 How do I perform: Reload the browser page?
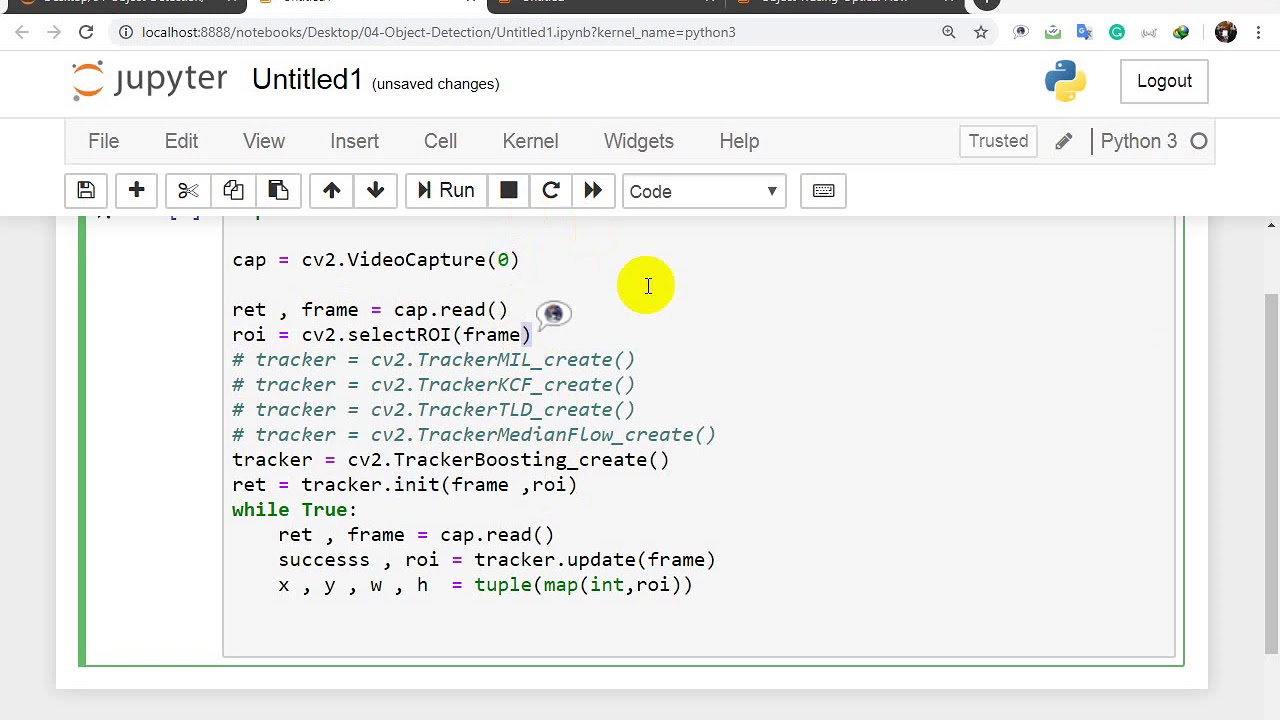click(86, 32)
